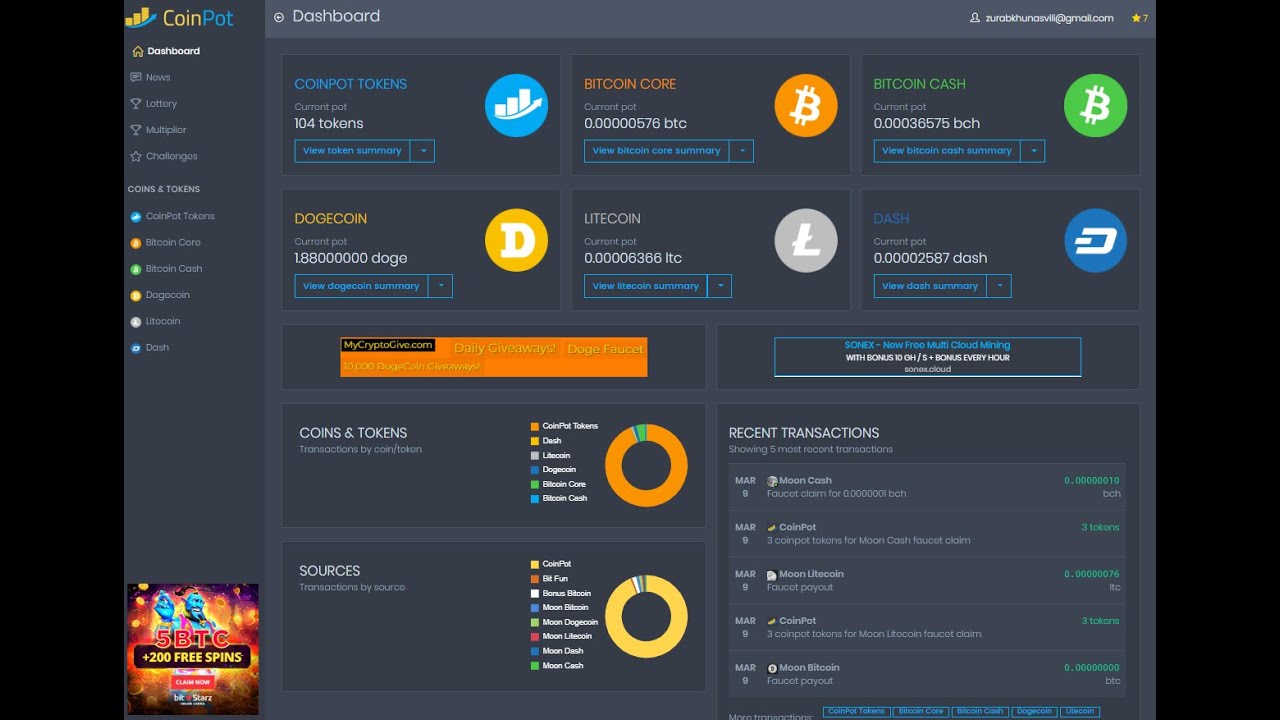Click the star icon in the header
1280x720 pixels.
[x=1136, y=18]
